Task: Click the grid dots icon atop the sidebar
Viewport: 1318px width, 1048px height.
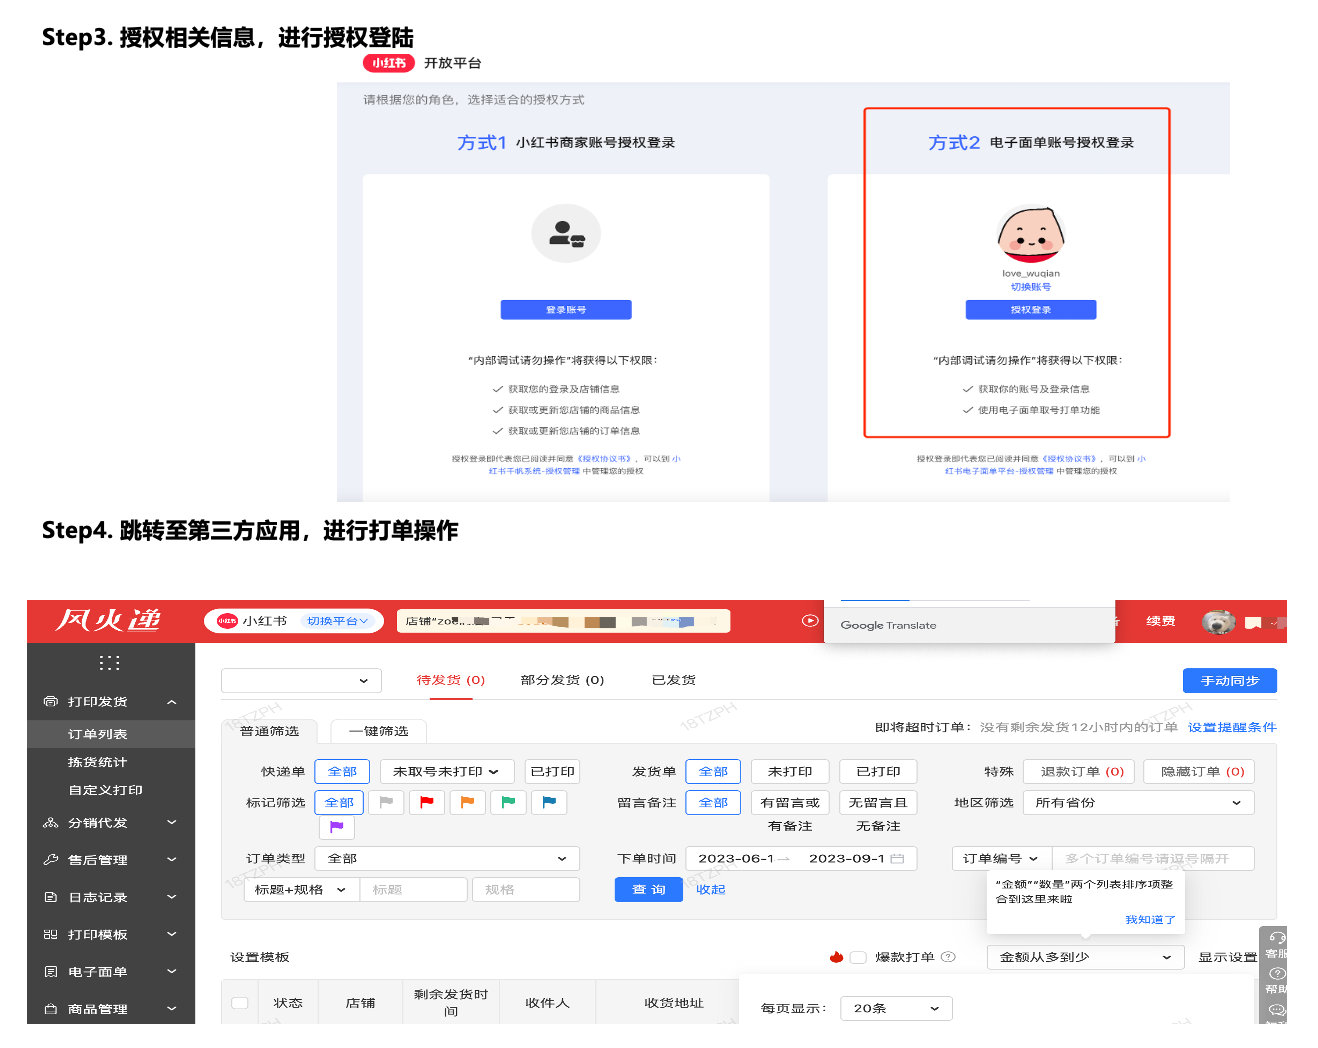Action: (110, 663)
